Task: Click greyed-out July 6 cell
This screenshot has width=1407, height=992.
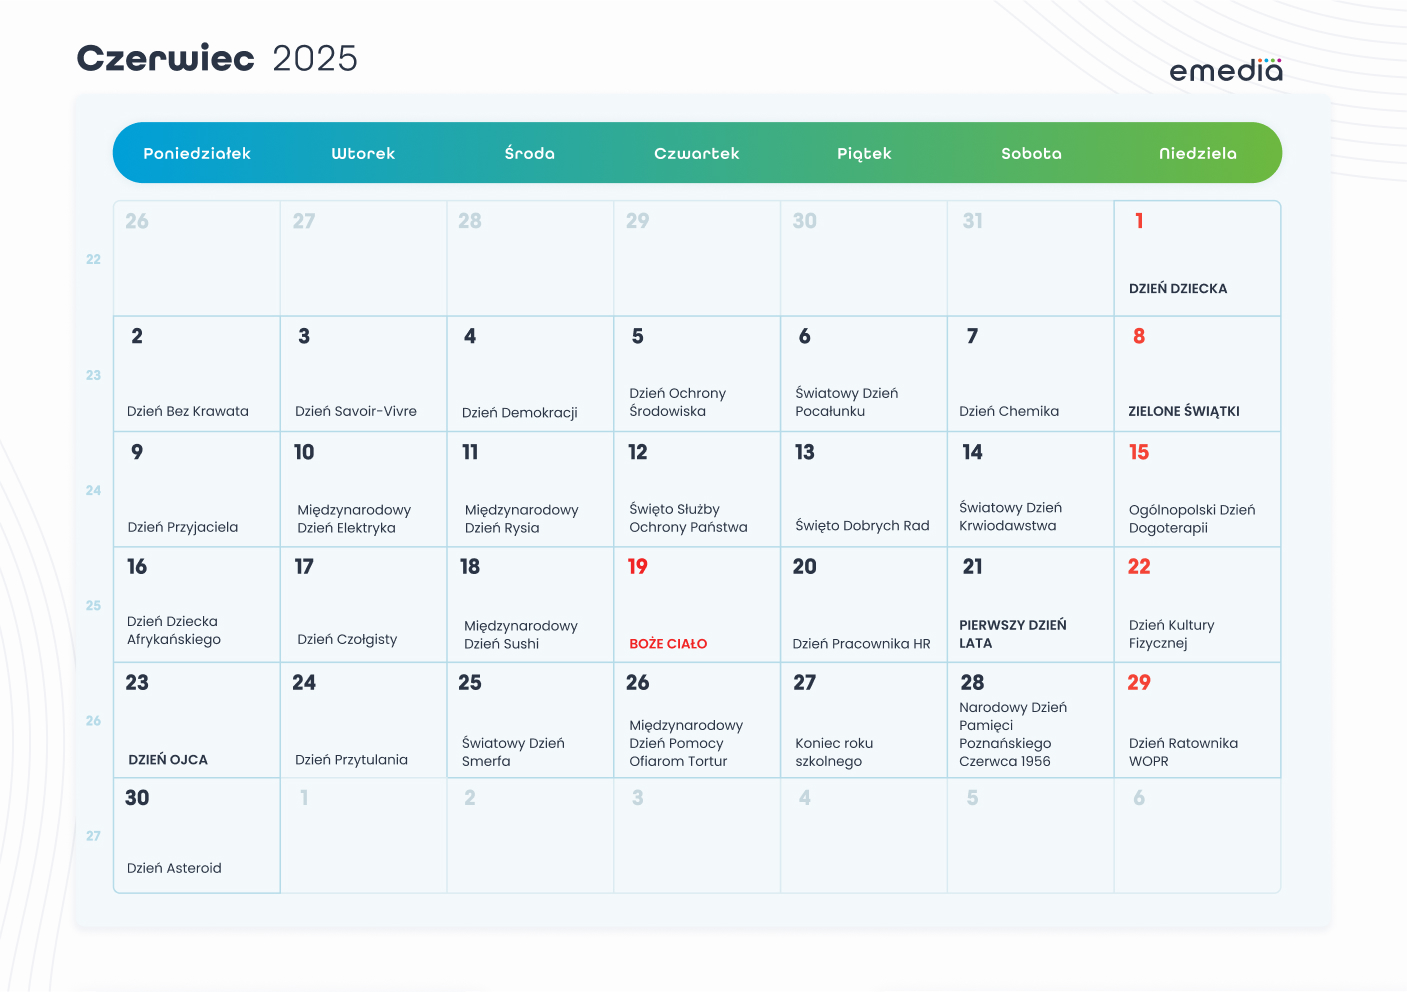Action: pyautogui.click(x=1197, y=835)
